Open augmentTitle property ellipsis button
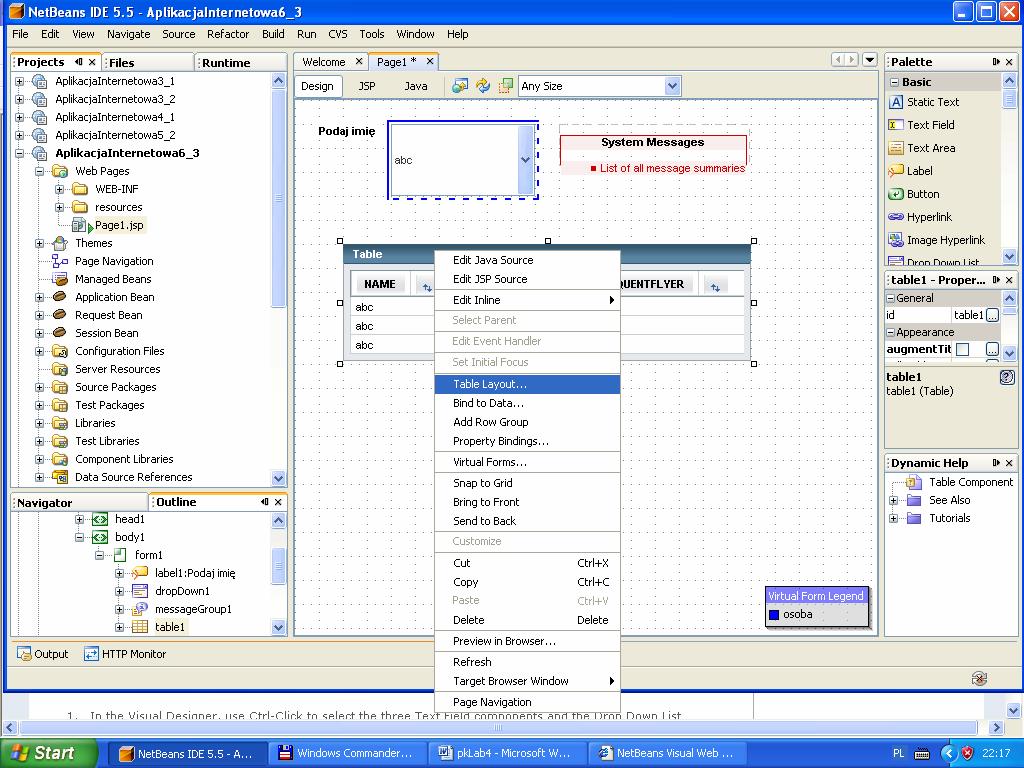1024x768 pixels. 992,349
